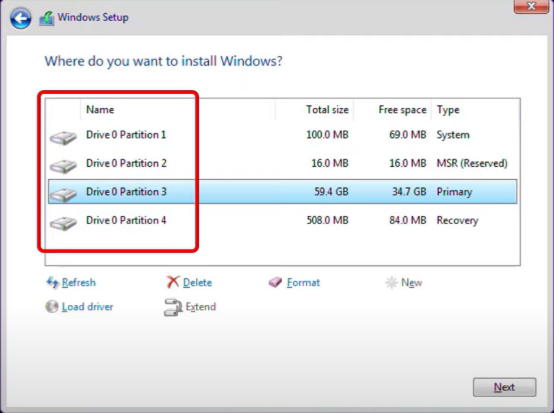Click the pink eraser Format icon

pos(275,282)
